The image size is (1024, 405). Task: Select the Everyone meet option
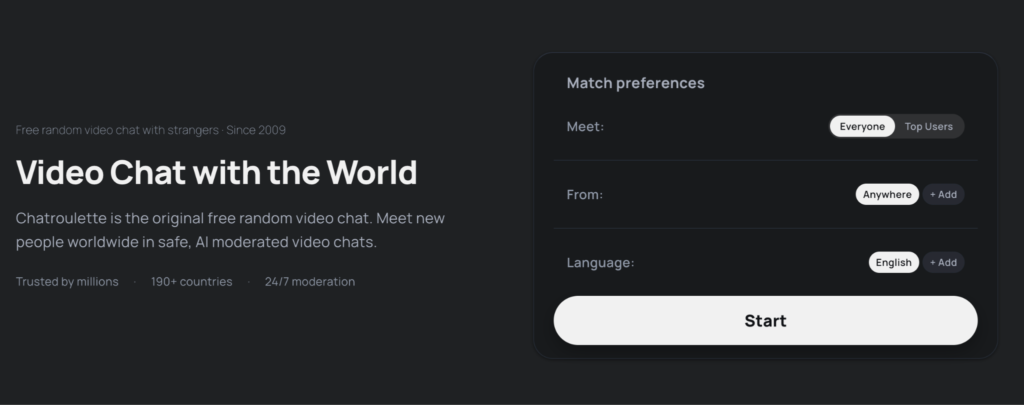click(862, 127)
